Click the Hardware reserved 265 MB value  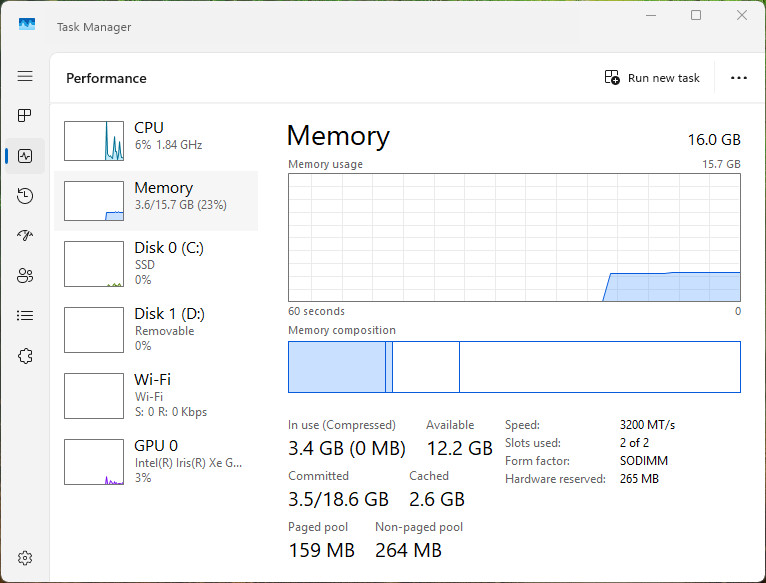click(639, 479)
